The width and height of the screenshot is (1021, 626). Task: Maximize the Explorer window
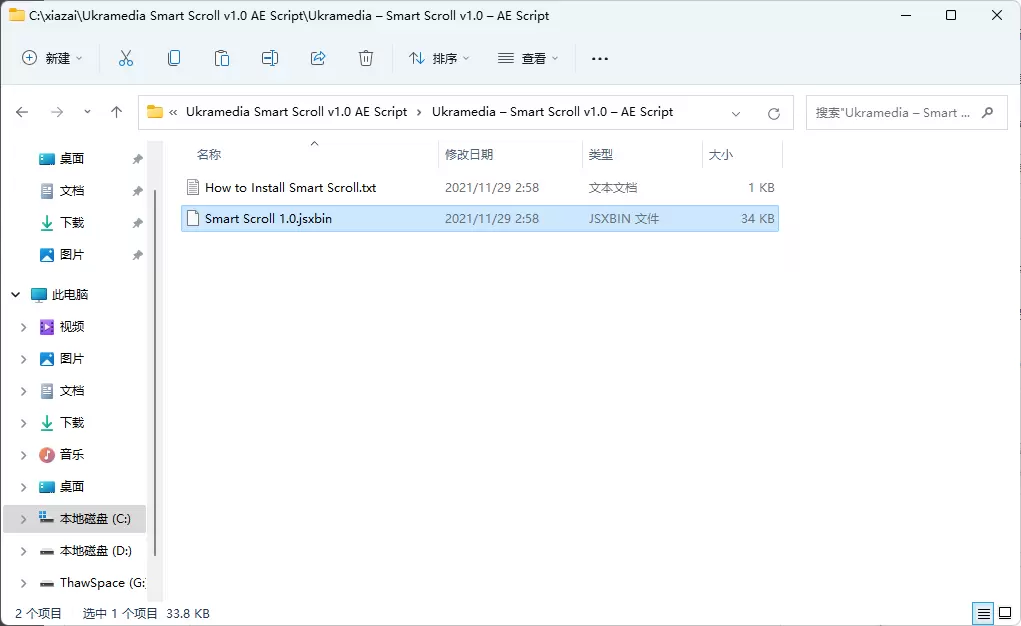coord(951,15)
